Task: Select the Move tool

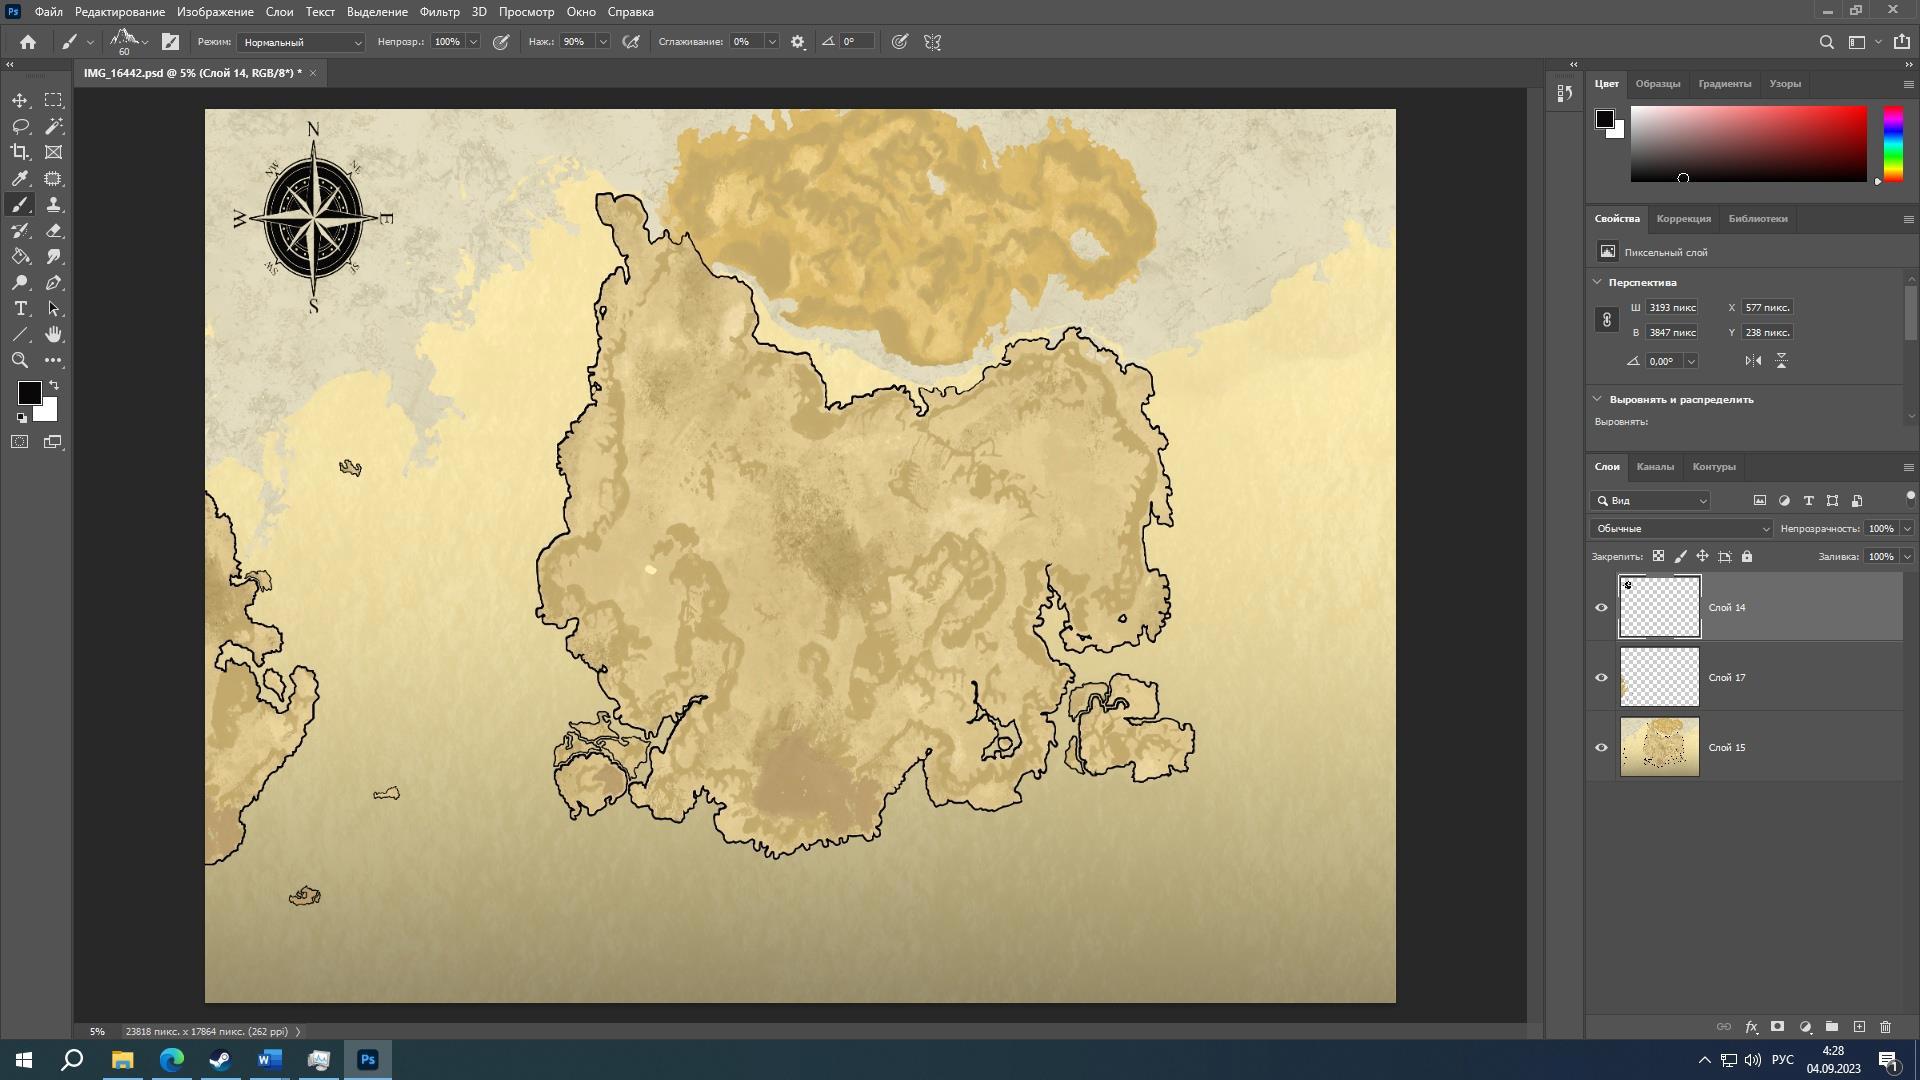Action: (x=20, y=100)
